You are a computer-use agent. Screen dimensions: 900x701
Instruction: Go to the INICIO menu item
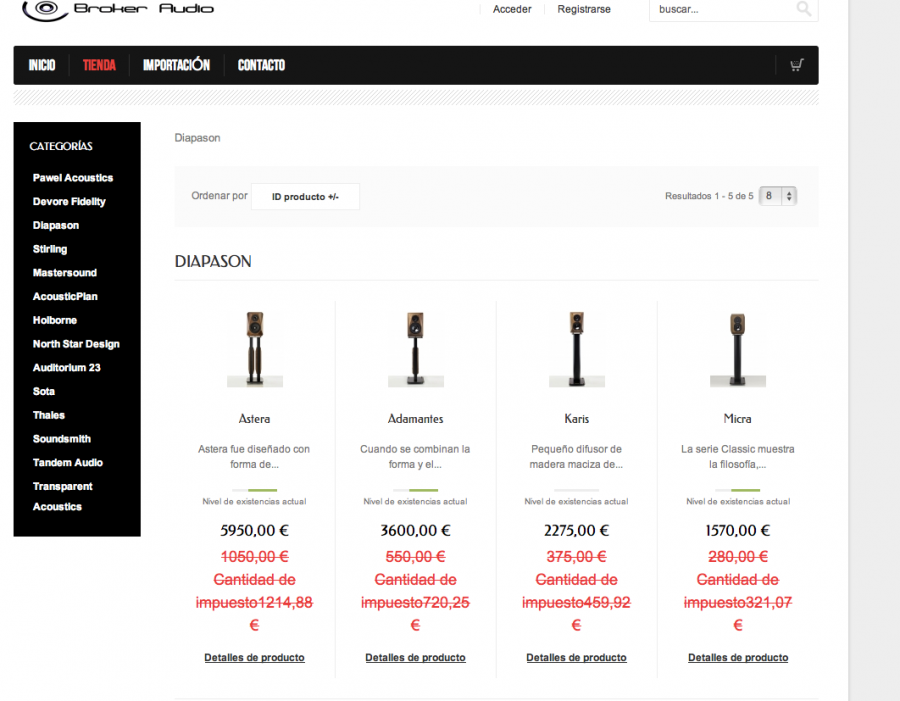[42, 65]
